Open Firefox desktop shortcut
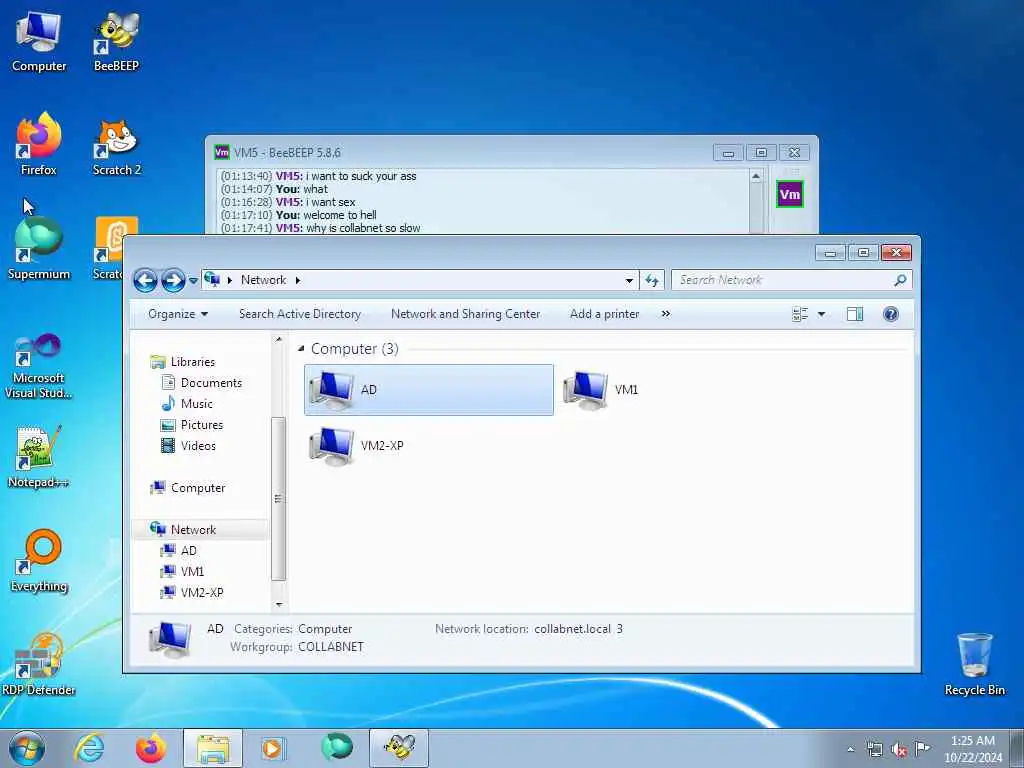The image size is (1024, 768). pos(39,145)
